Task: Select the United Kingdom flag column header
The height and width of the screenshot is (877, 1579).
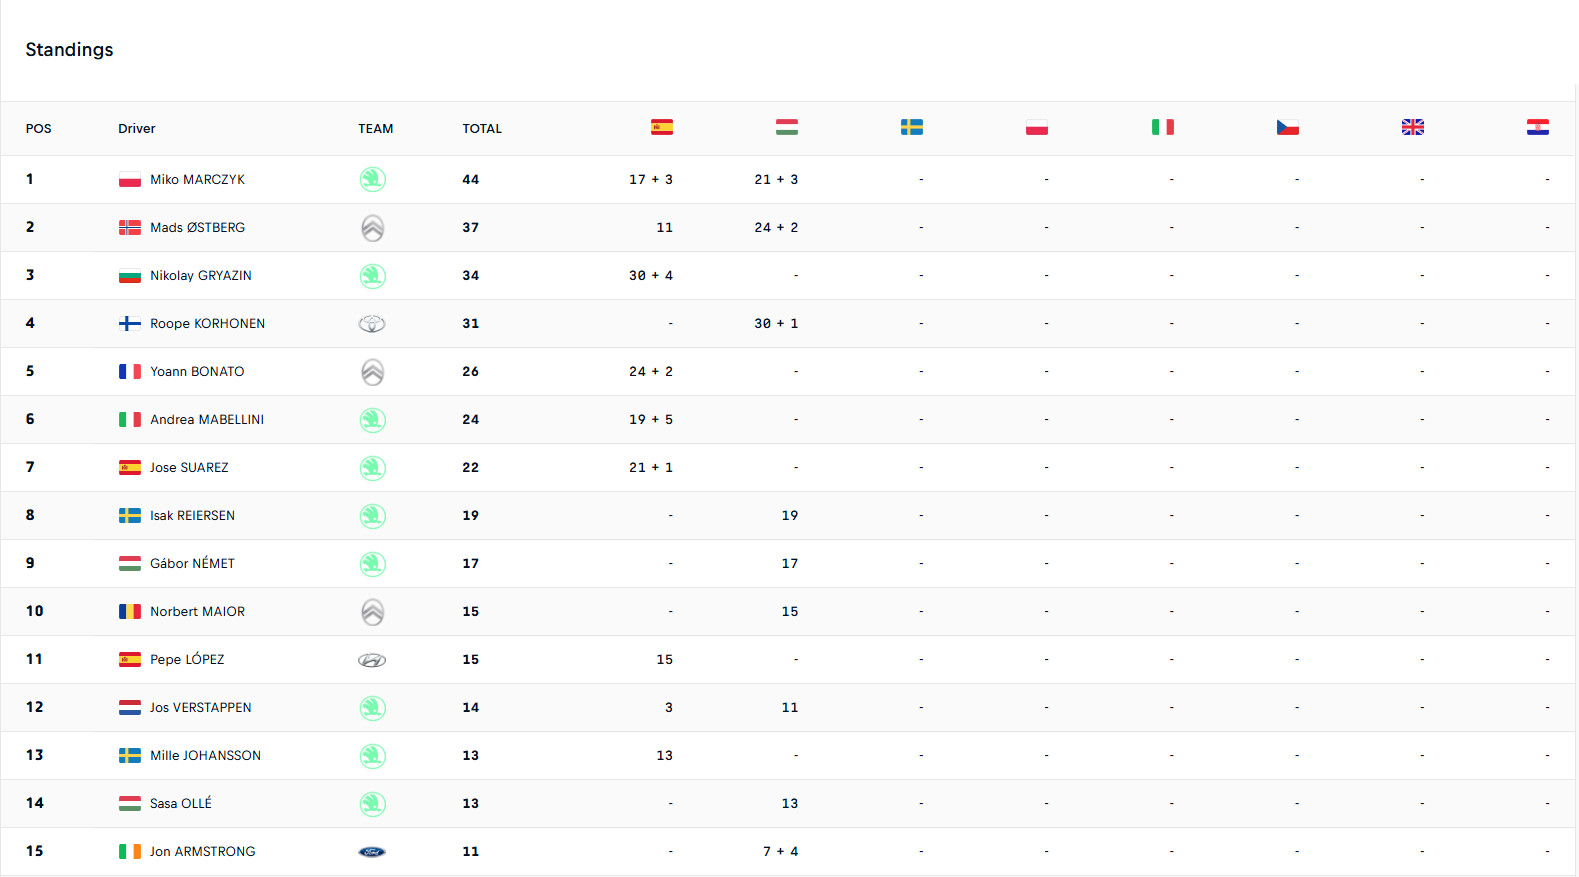Action: coord(1412,127)
